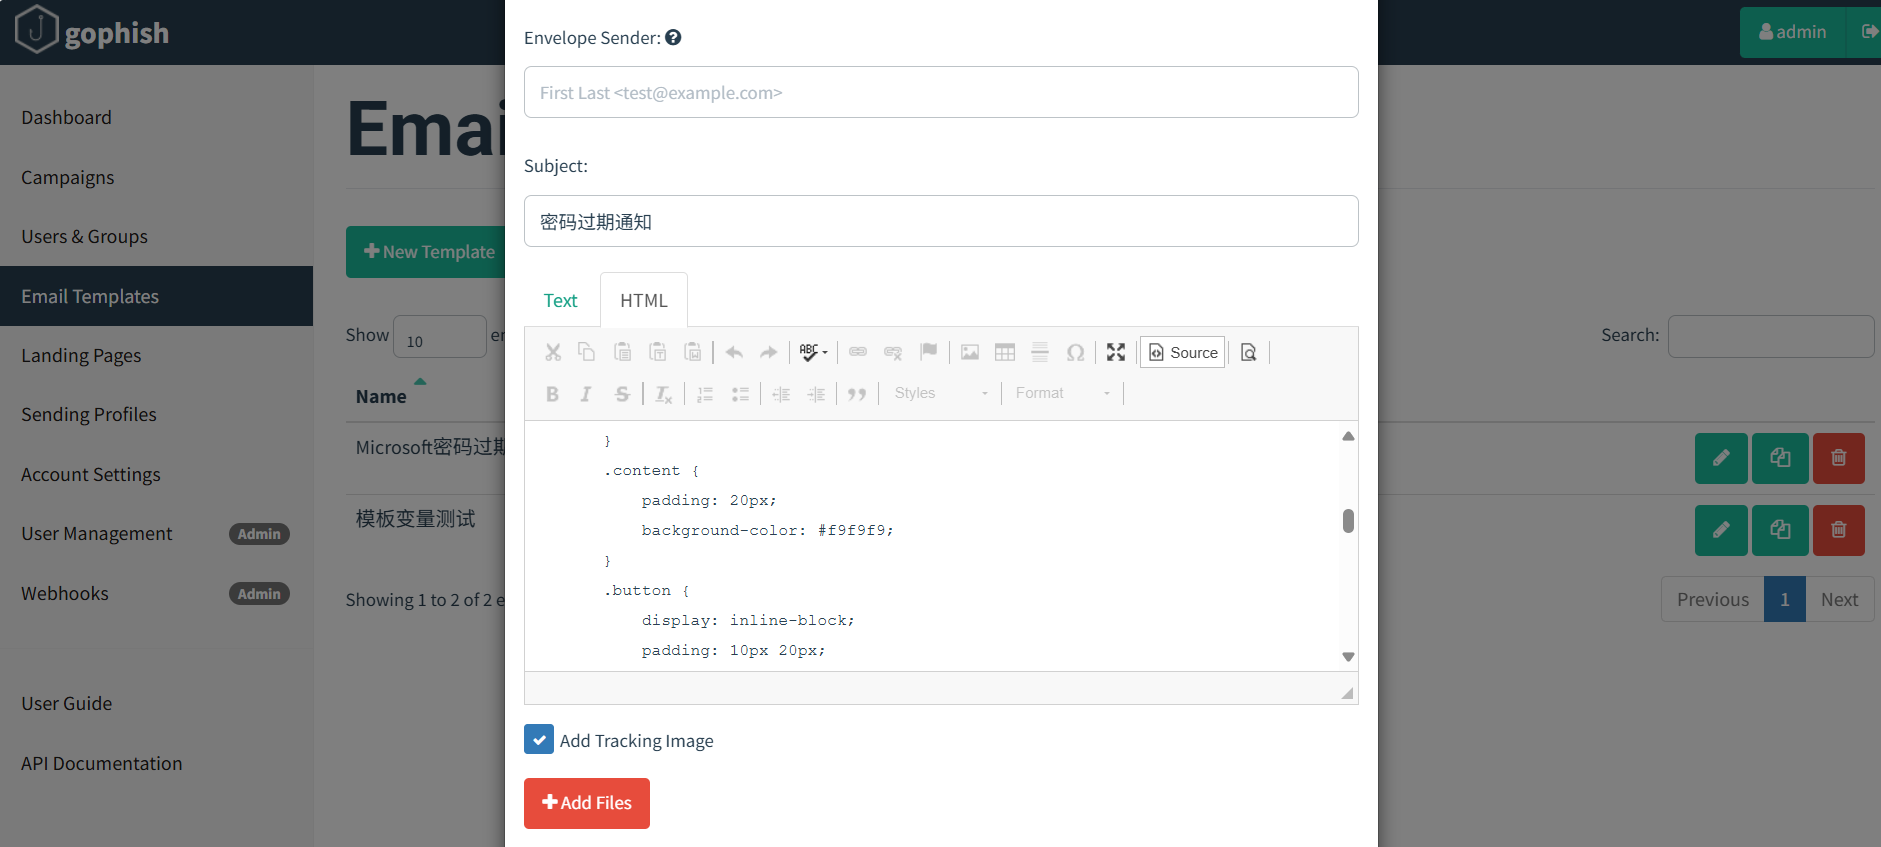1881x847 pixels.
Task: Toggle the Source view button
Action: click(x=1182, y=352)
